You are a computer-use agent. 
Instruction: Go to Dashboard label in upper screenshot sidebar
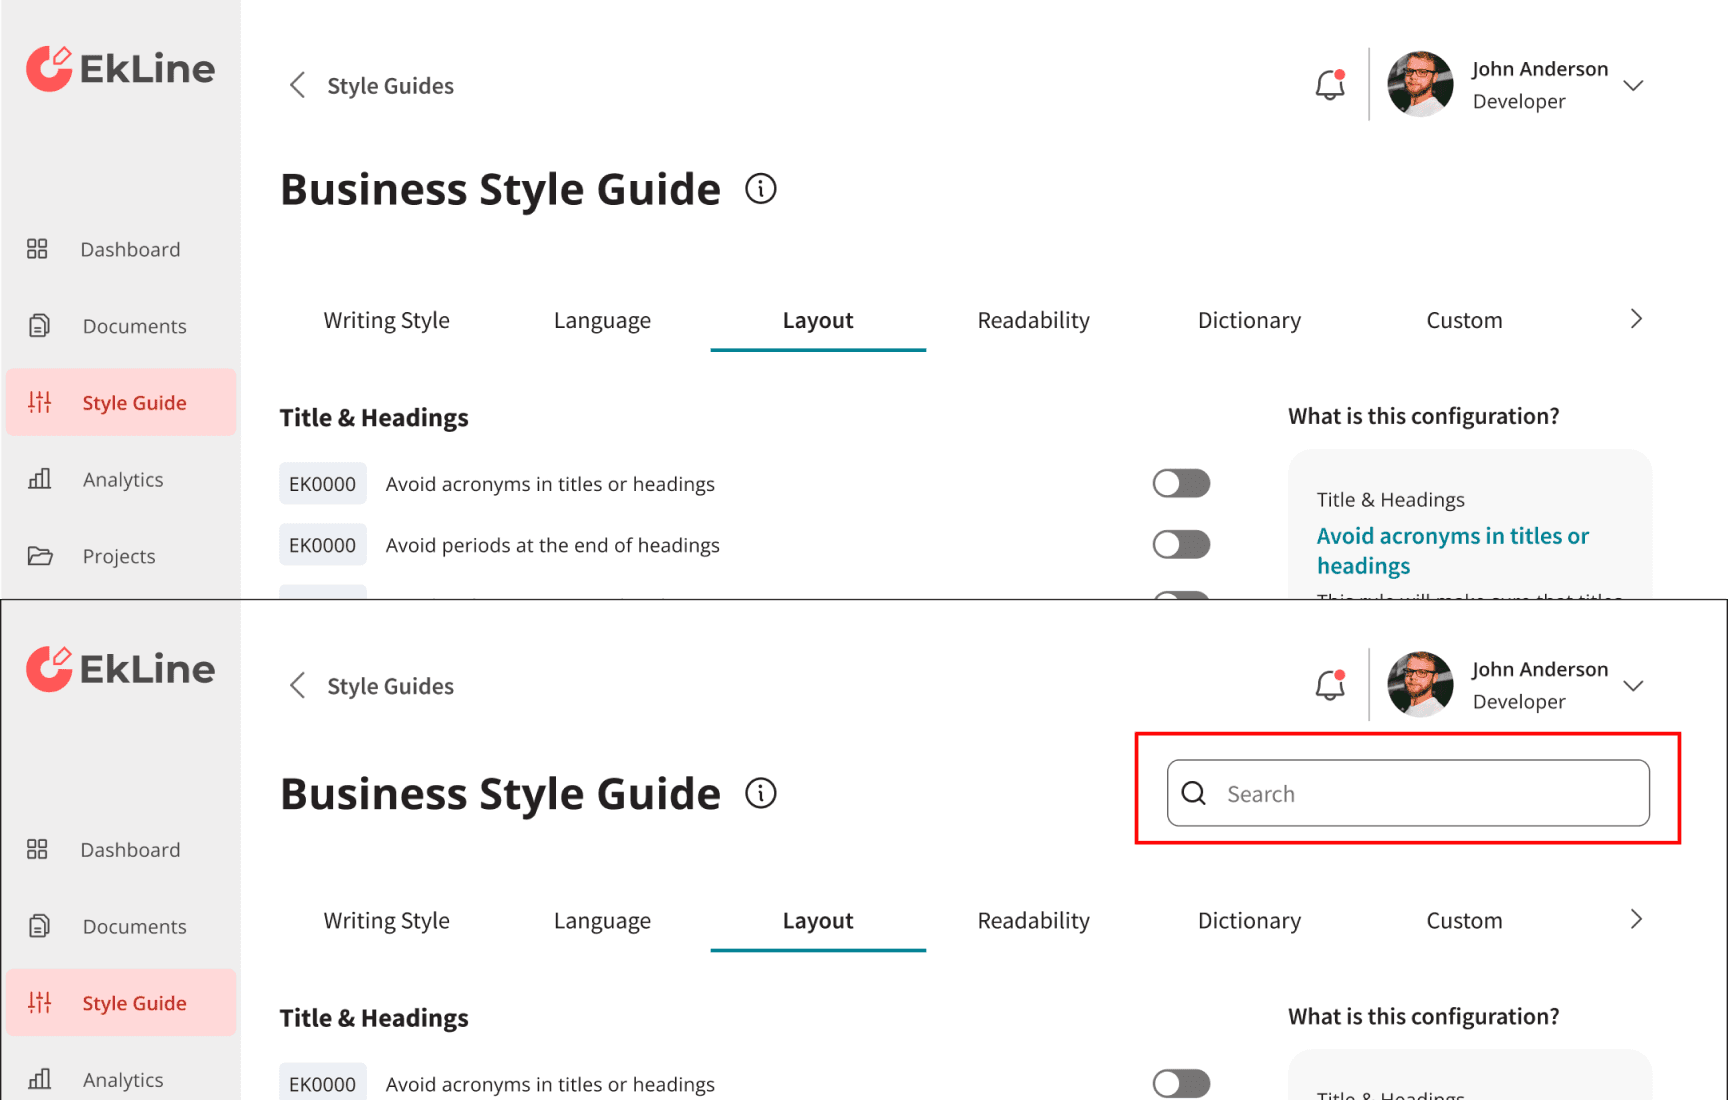tap(130, 249)
